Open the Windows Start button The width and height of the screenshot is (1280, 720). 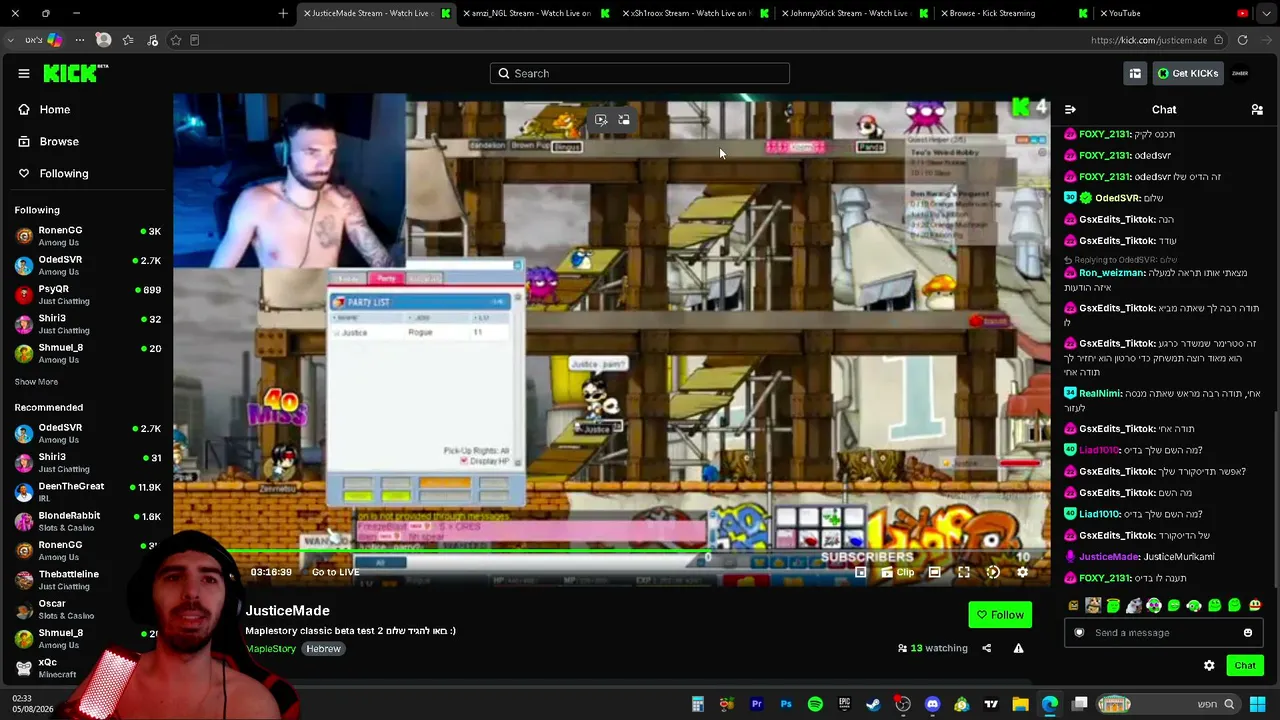click(1257, 704)
